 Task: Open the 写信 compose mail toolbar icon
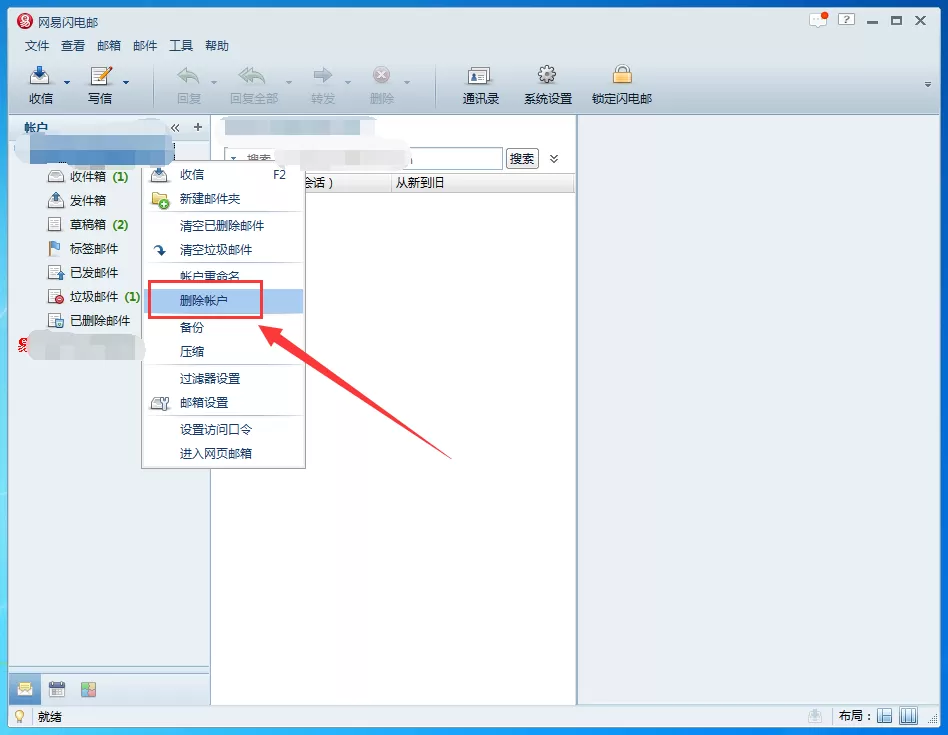100,76
